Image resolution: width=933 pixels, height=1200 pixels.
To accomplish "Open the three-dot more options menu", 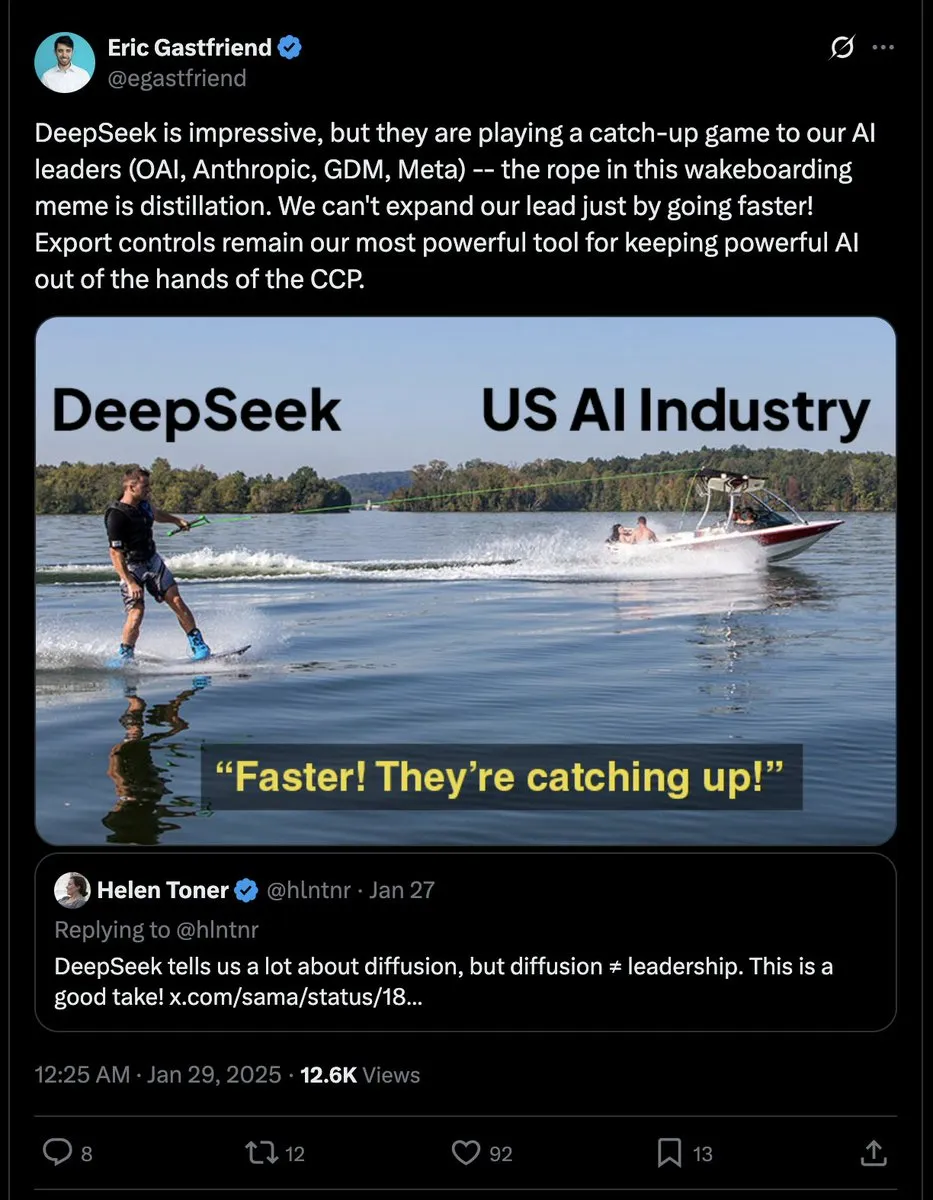I will tap(883, 47).
